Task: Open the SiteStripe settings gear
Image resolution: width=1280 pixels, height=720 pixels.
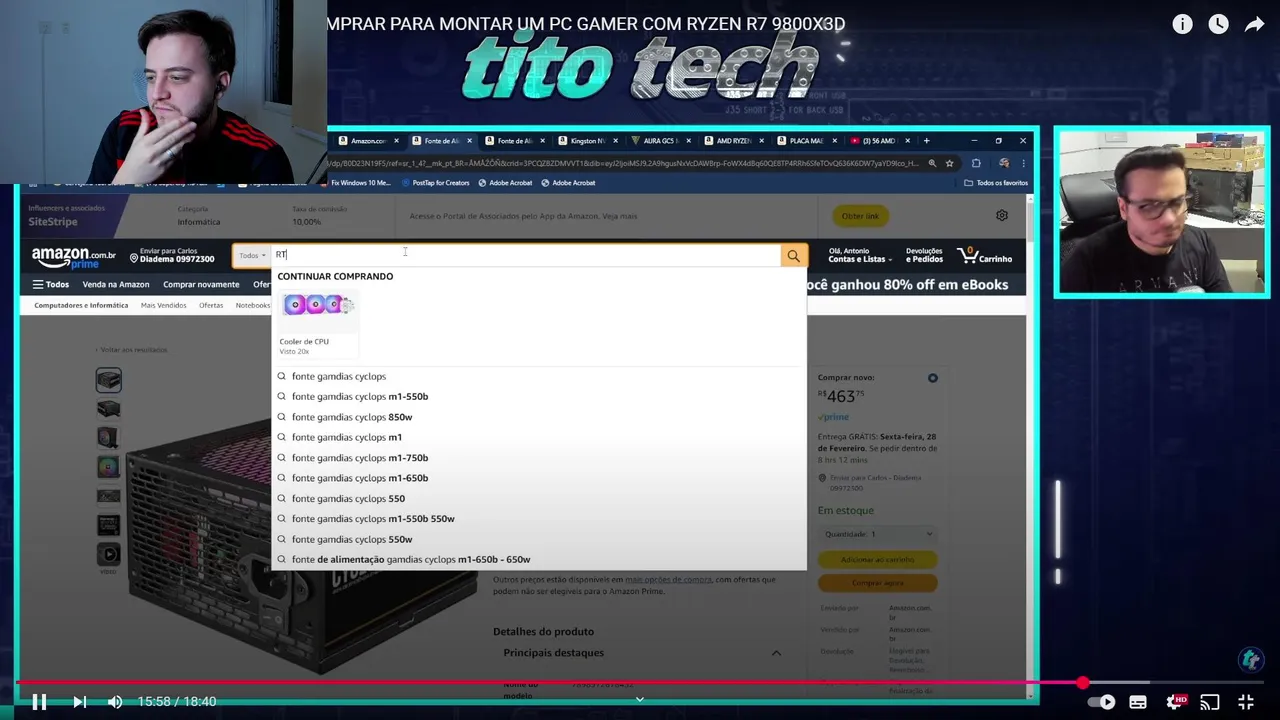Action: point(1002,215)
